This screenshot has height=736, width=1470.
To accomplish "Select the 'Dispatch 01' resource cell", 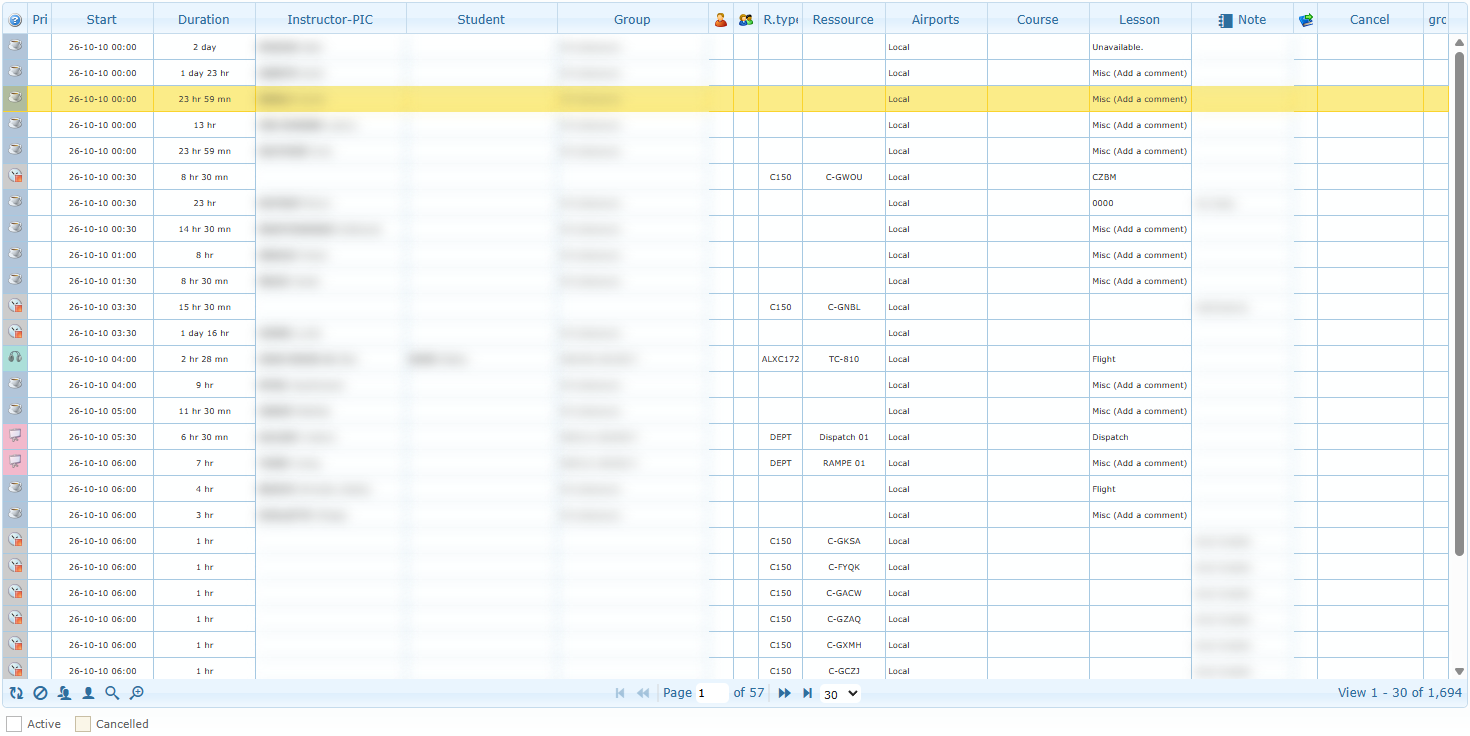I will click(x=843, y=437).
